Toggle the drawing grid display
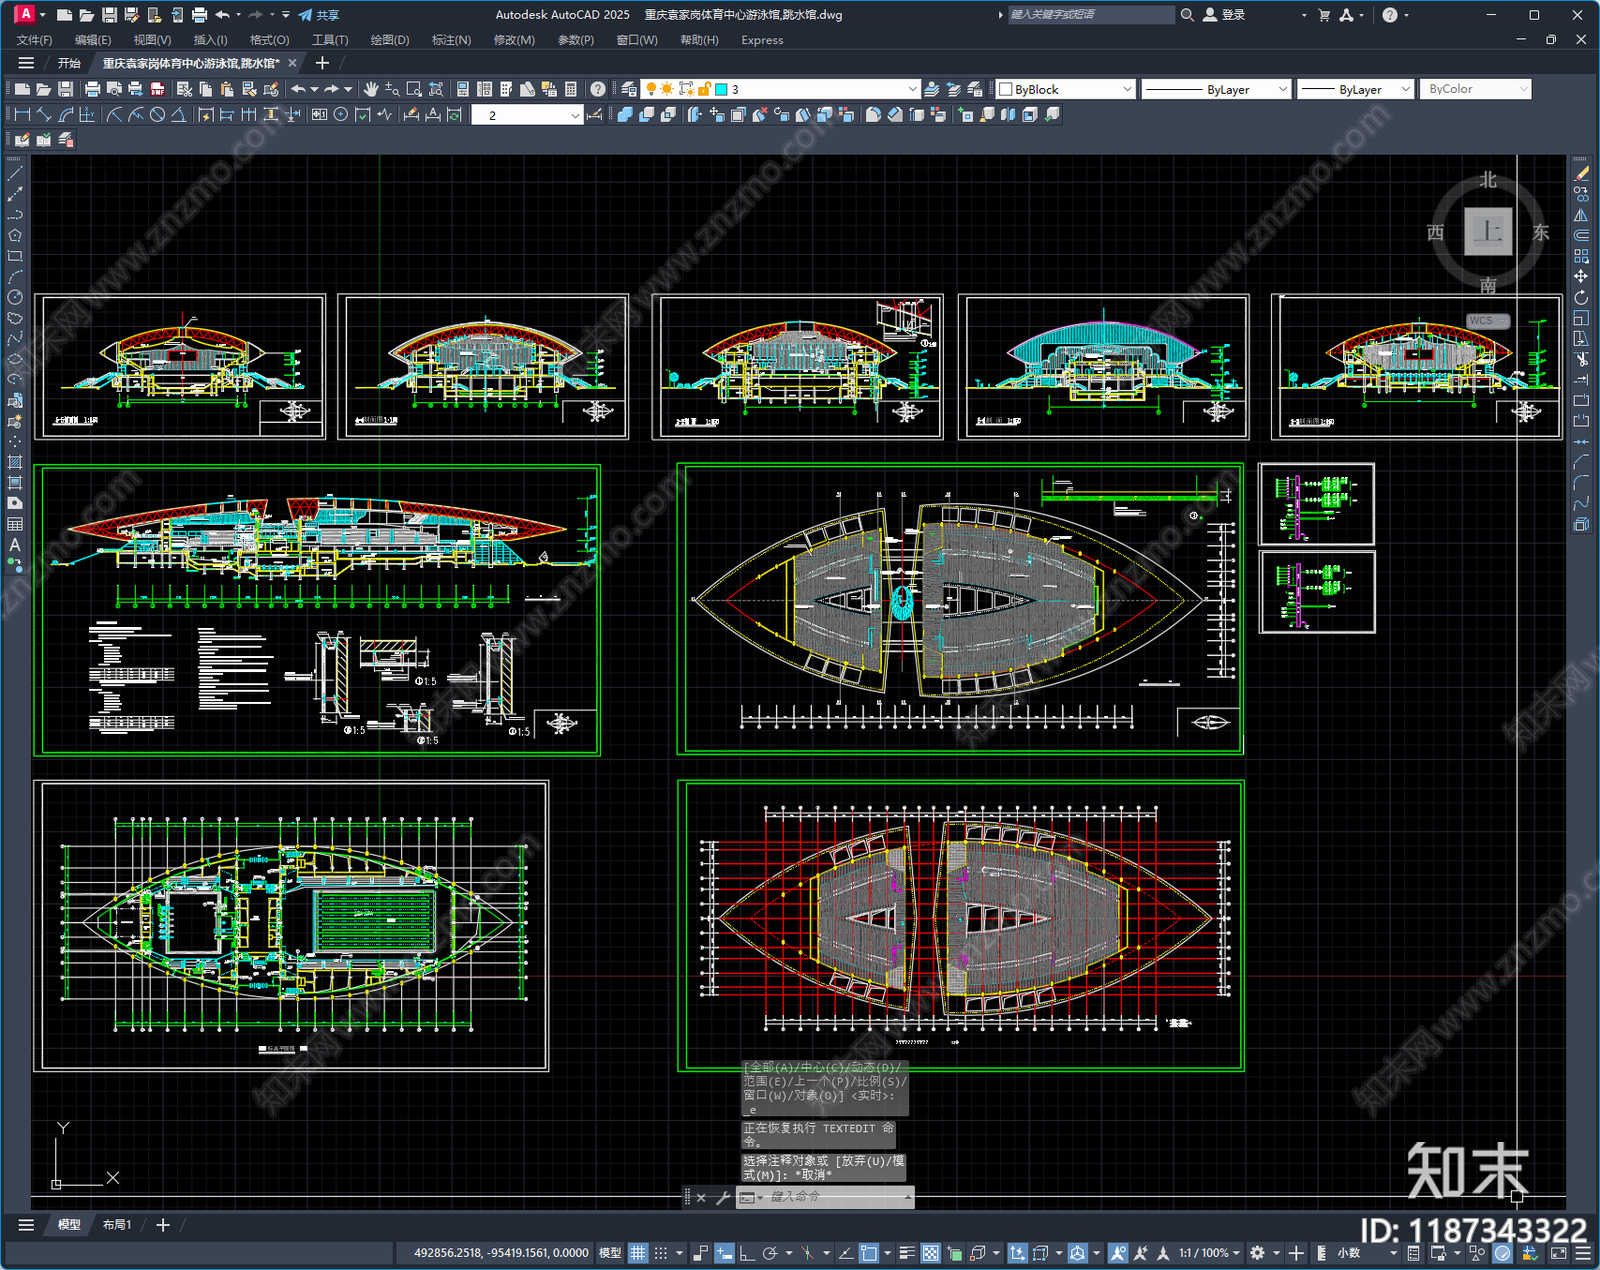The width and height of the screenshot is (1600, 1270). 638,1253
